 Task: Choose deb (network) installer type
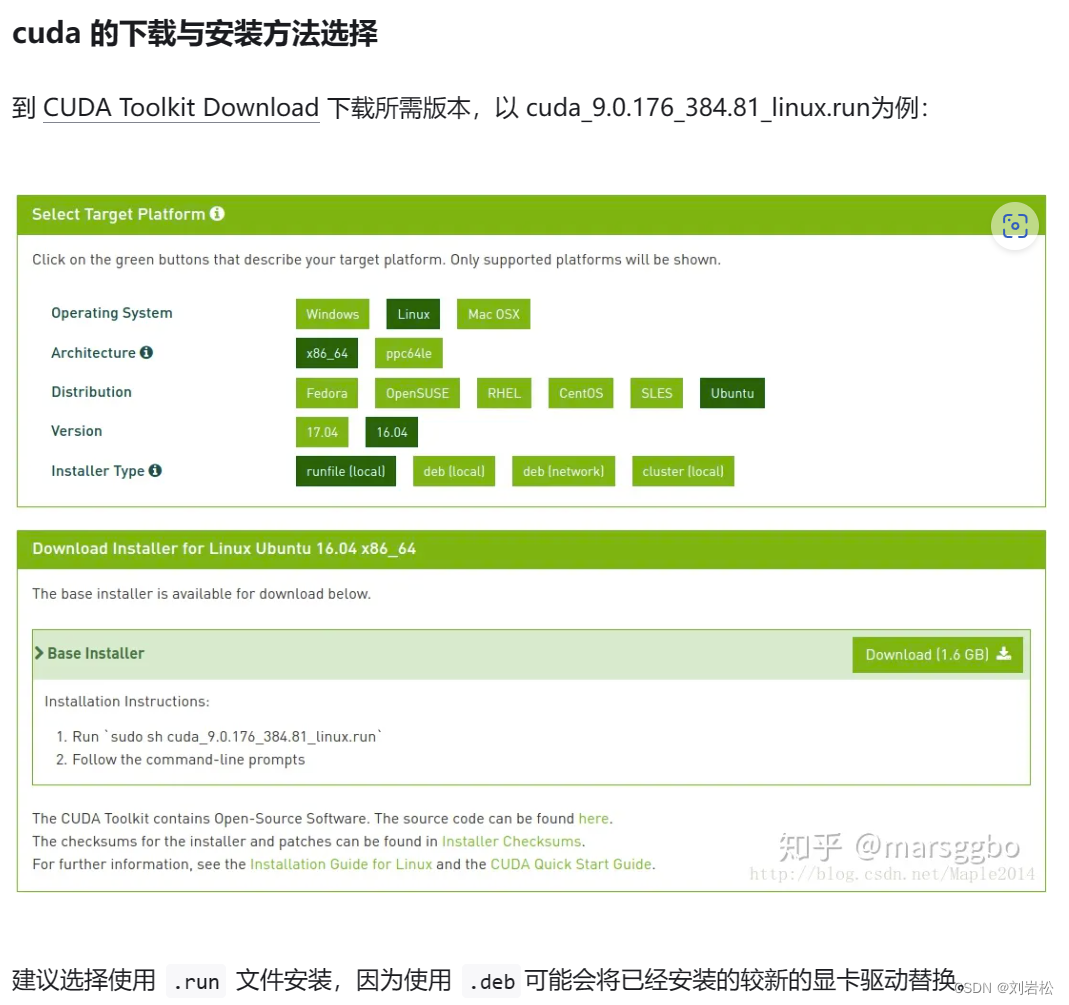(563, 470)
